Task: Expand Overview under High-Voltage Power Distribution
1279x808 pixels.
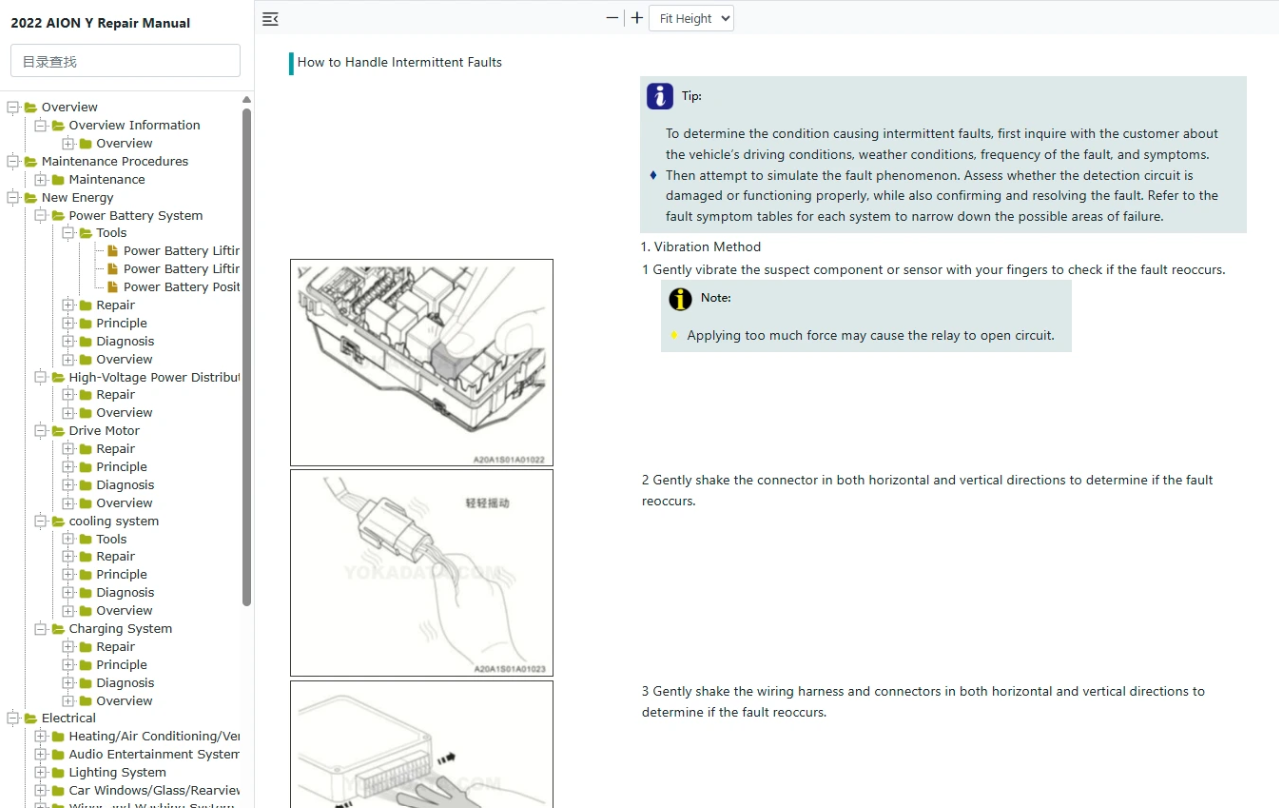Action: 68,413
